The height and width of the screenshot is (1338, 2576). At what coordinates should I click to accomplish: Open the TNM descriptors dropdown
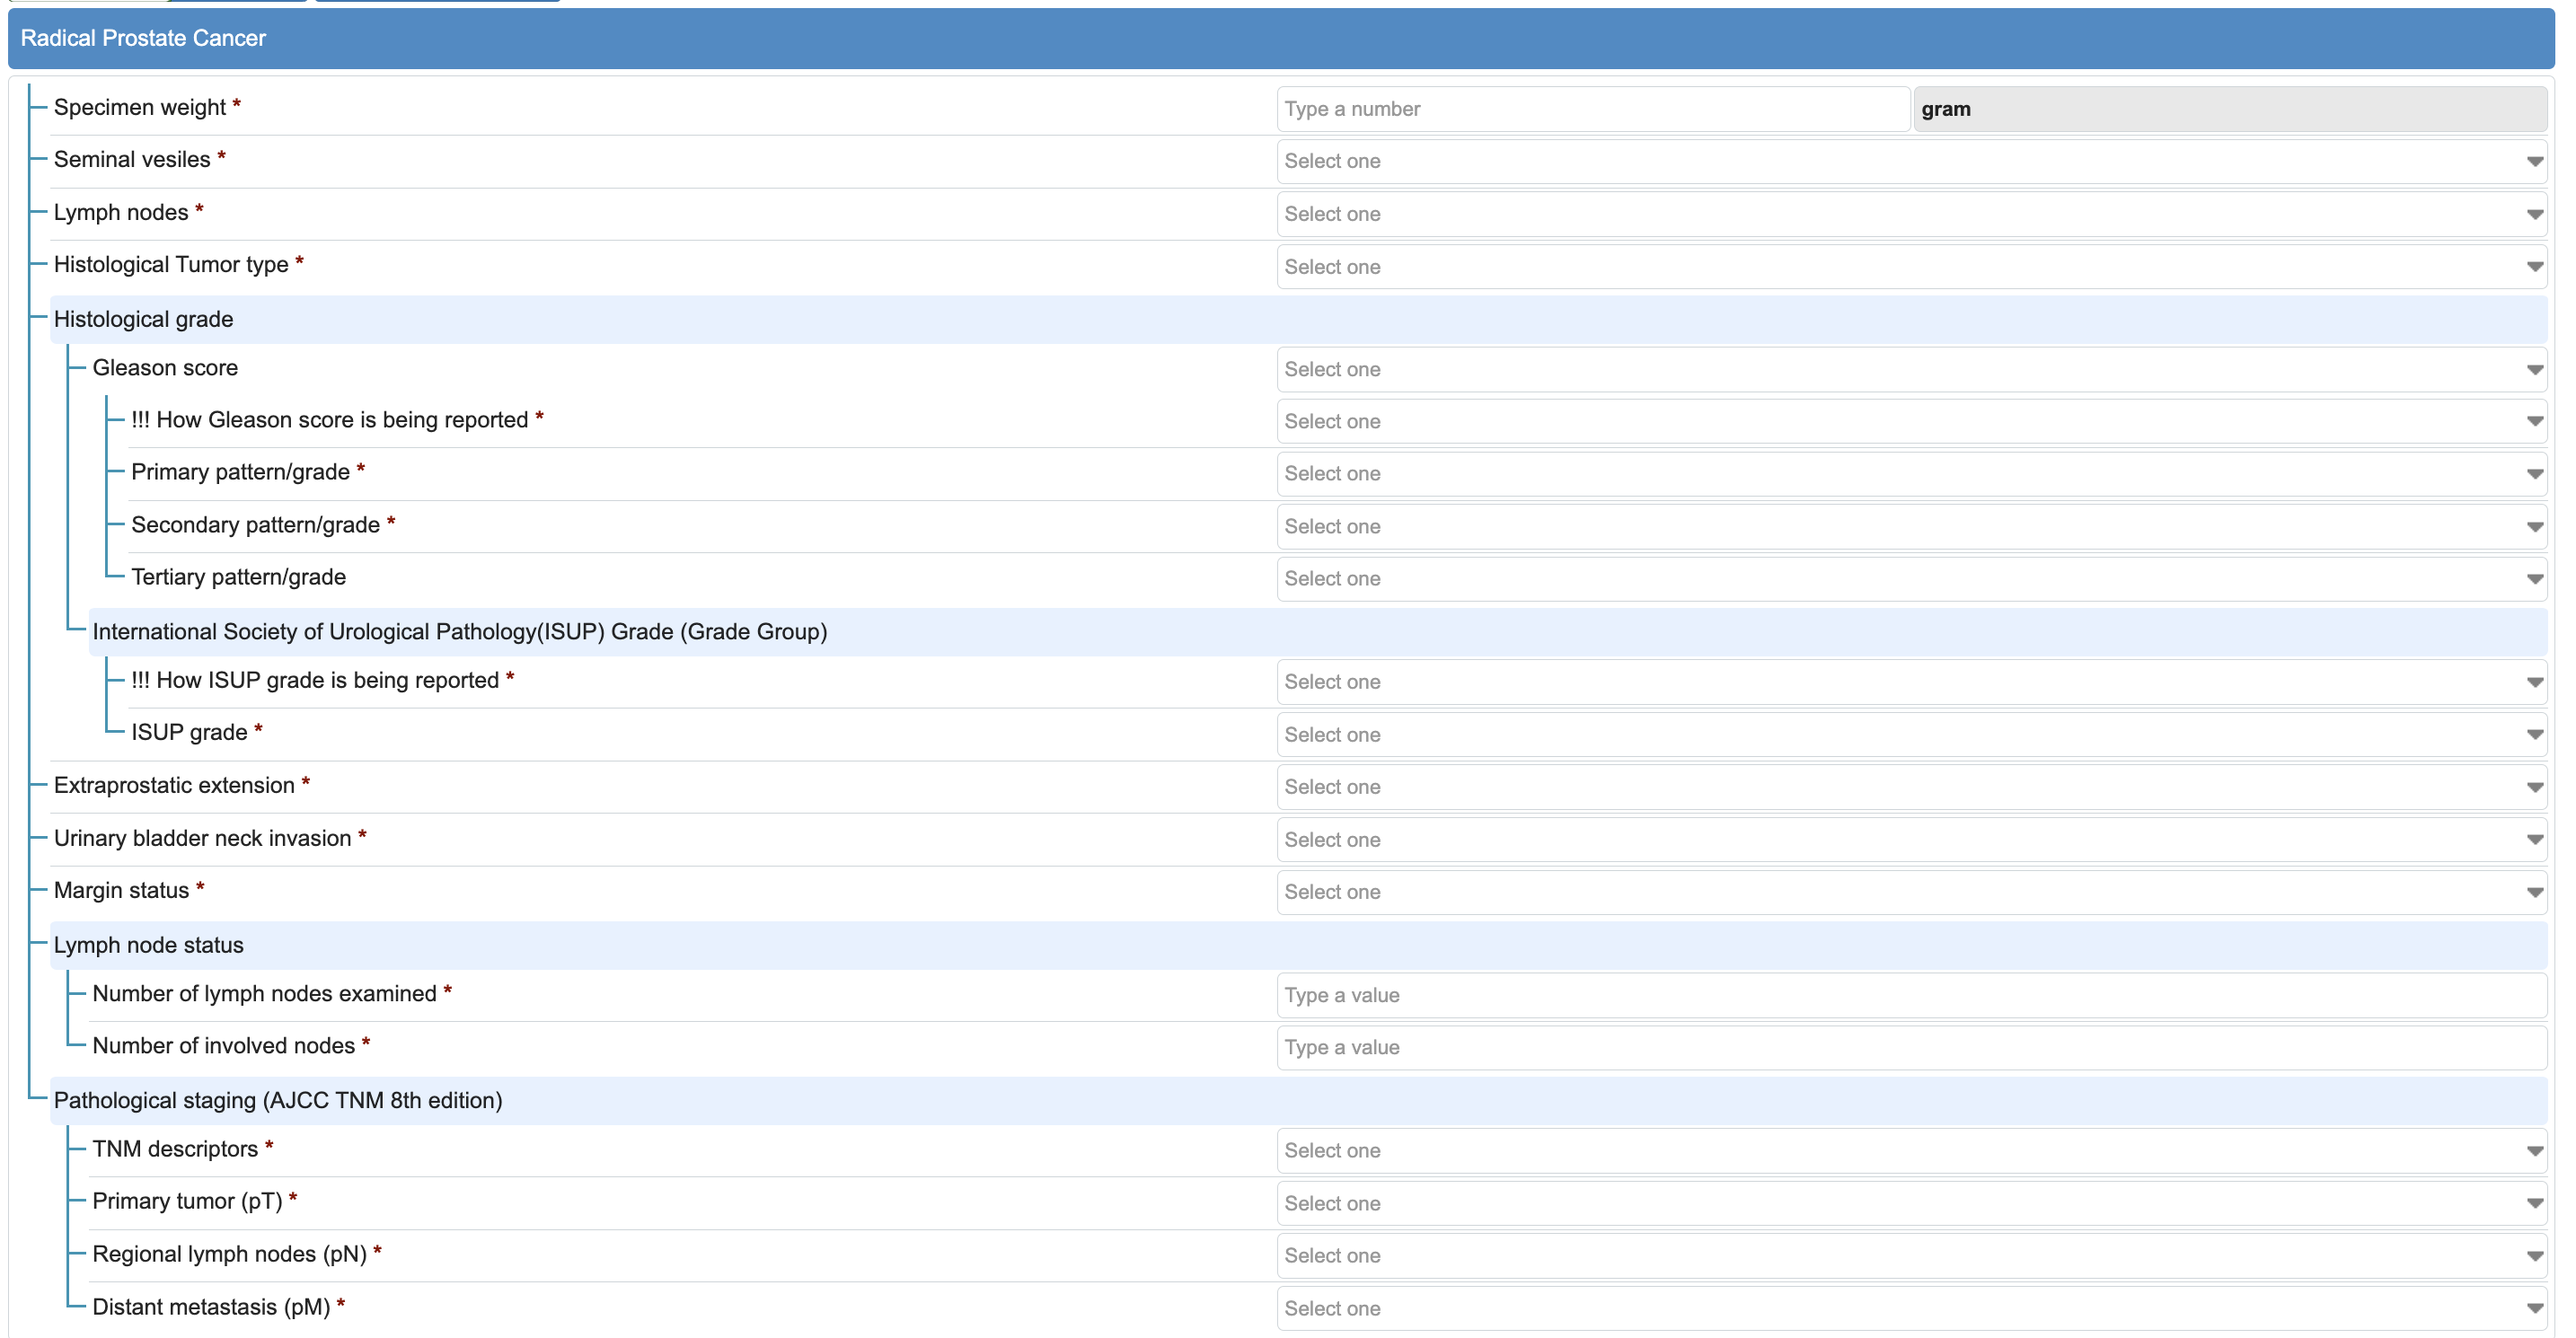coord(1910,1150)
